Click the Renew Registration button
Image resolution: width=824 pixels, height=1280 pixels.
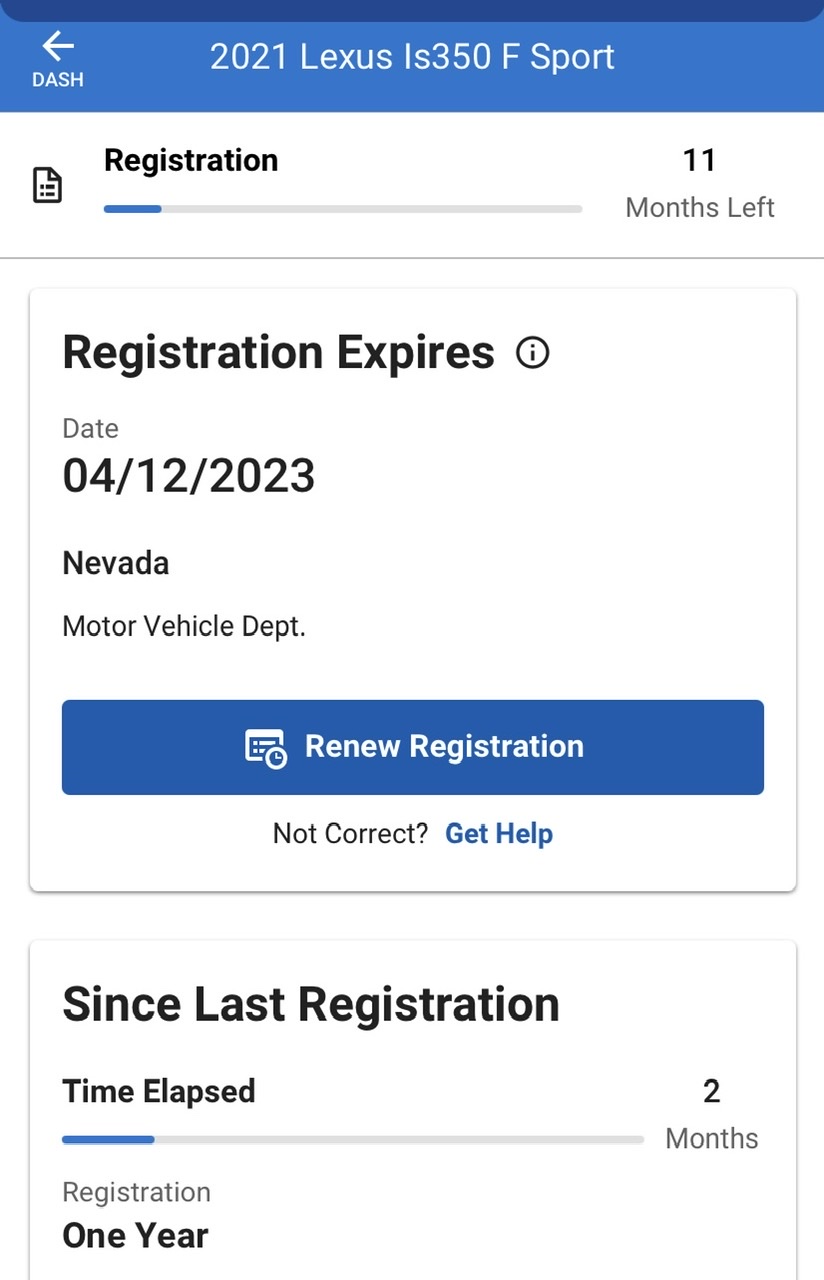(413, 747)
